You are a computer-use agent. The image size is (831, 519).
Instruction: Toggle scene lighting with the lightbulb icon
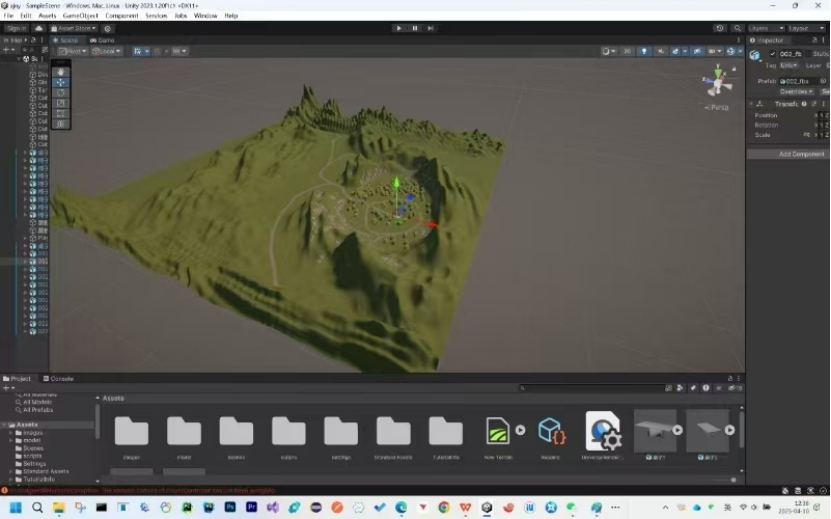tap(644, 51)
